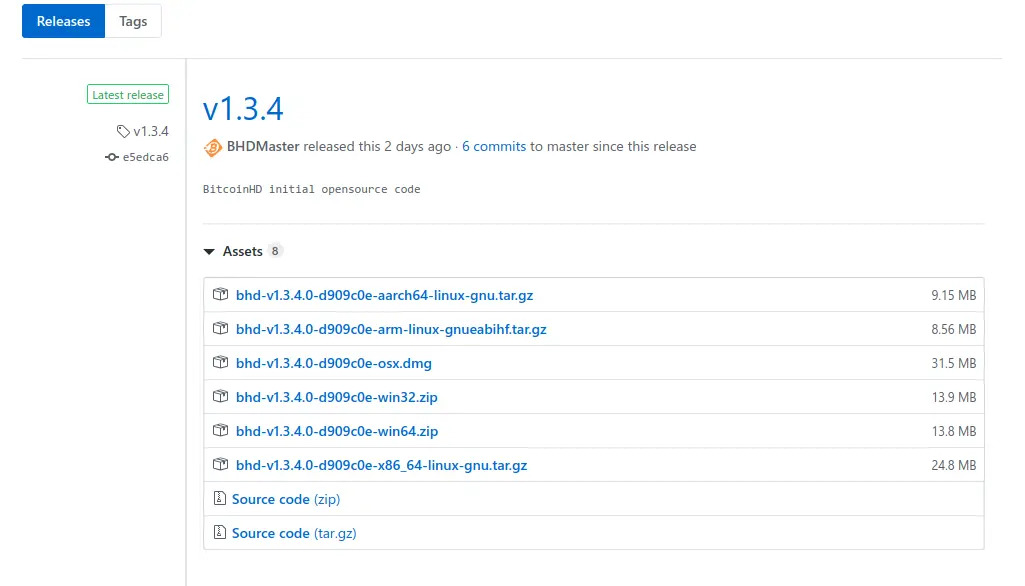1025x586 pixels.
Task: Click zip file icon for Source code (zip)
Action: [220, 498]
